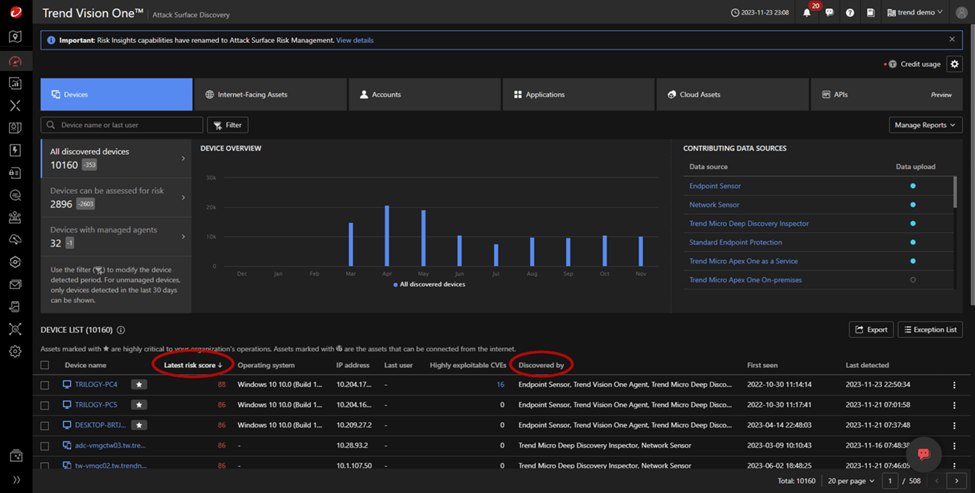Check the adc-vmgctw03 row checkbox
This screenshot has width=975, height=493.
click(x=45, y=446)
